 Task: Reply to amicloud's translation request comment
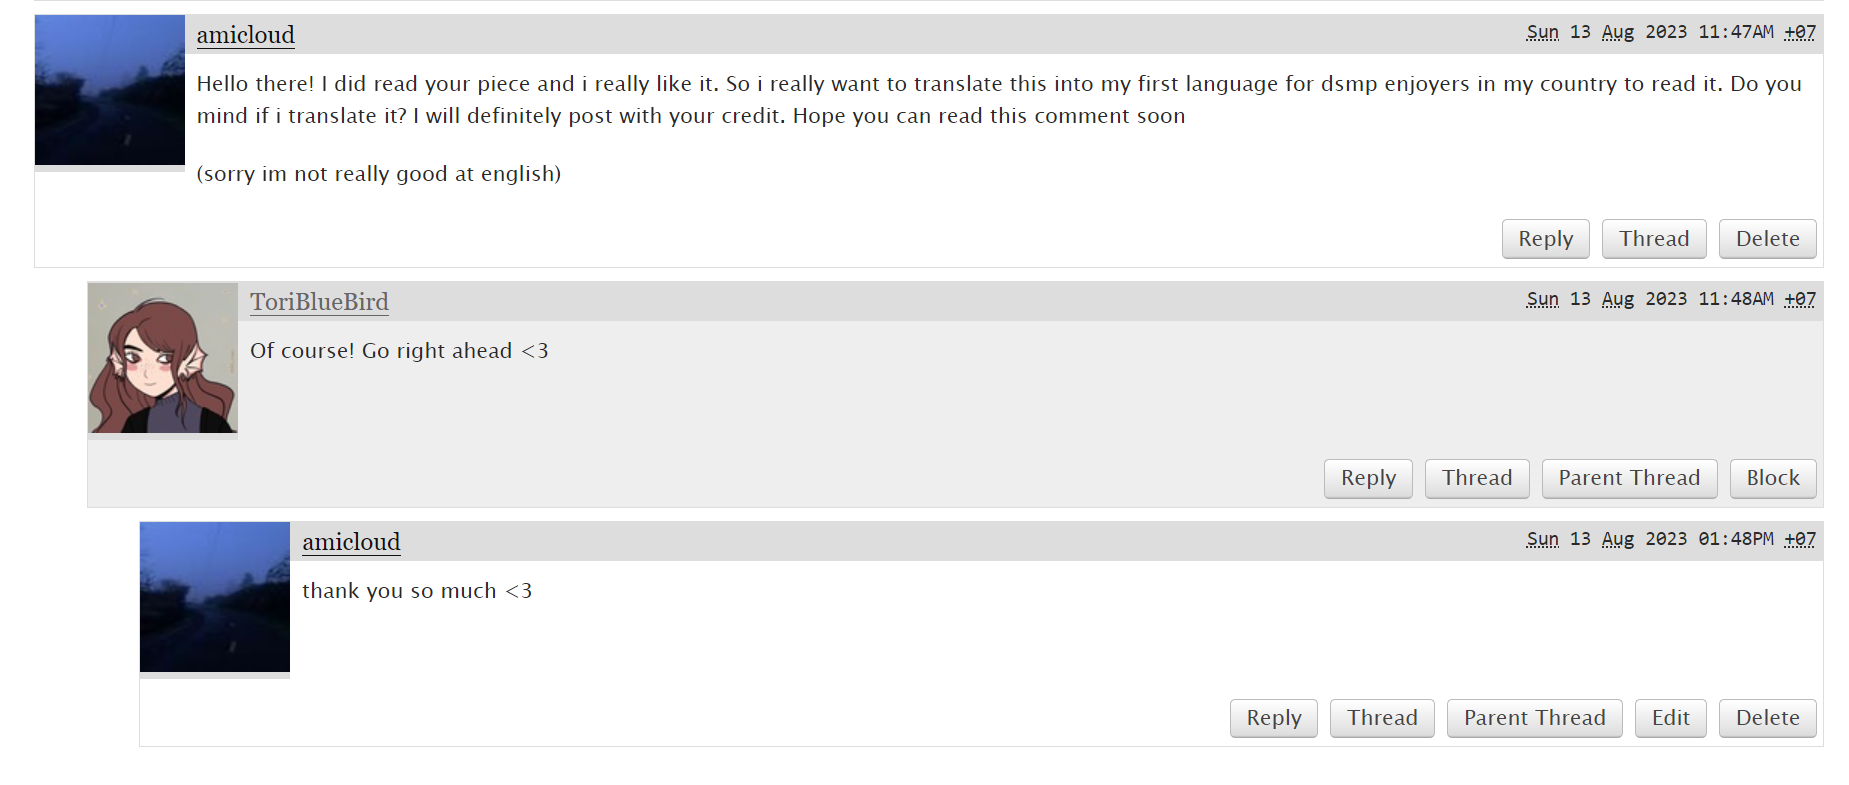point(1546,239)
